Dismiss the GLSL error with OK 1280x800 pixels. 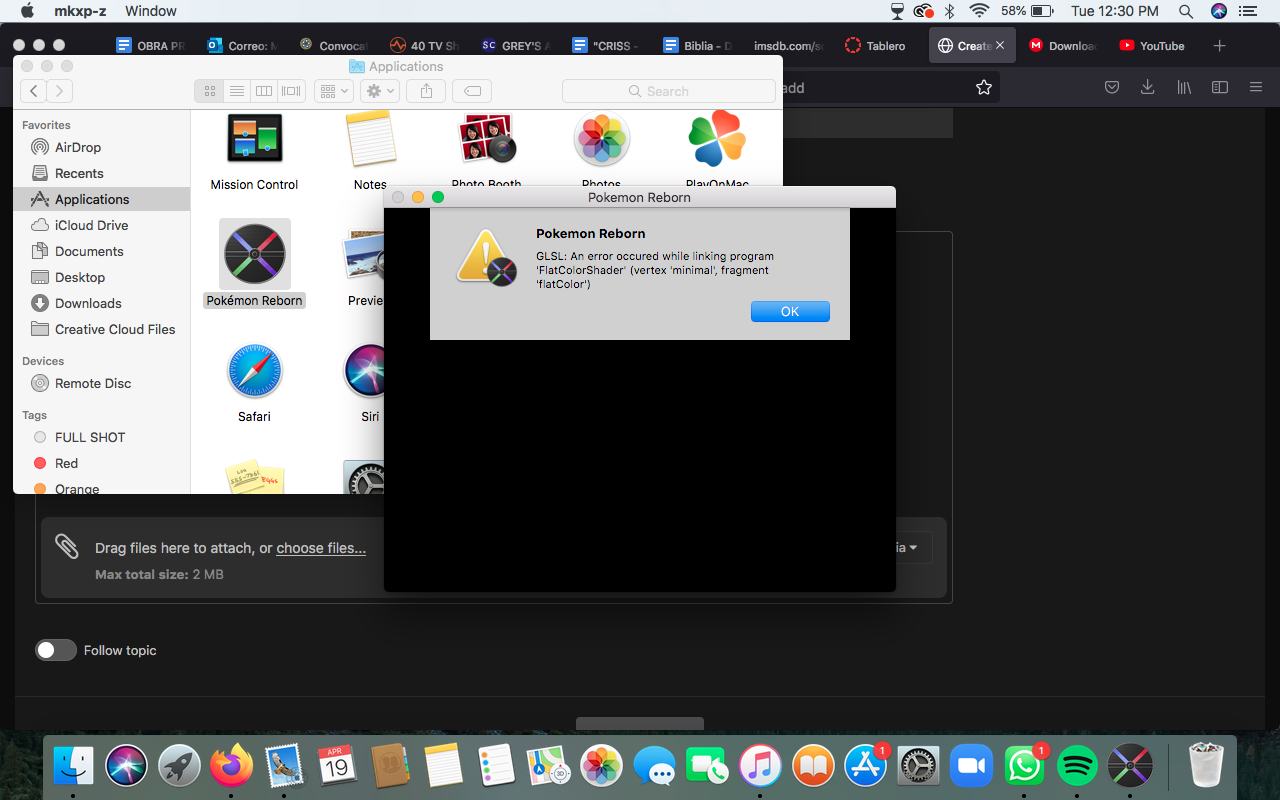click(790, 311)
